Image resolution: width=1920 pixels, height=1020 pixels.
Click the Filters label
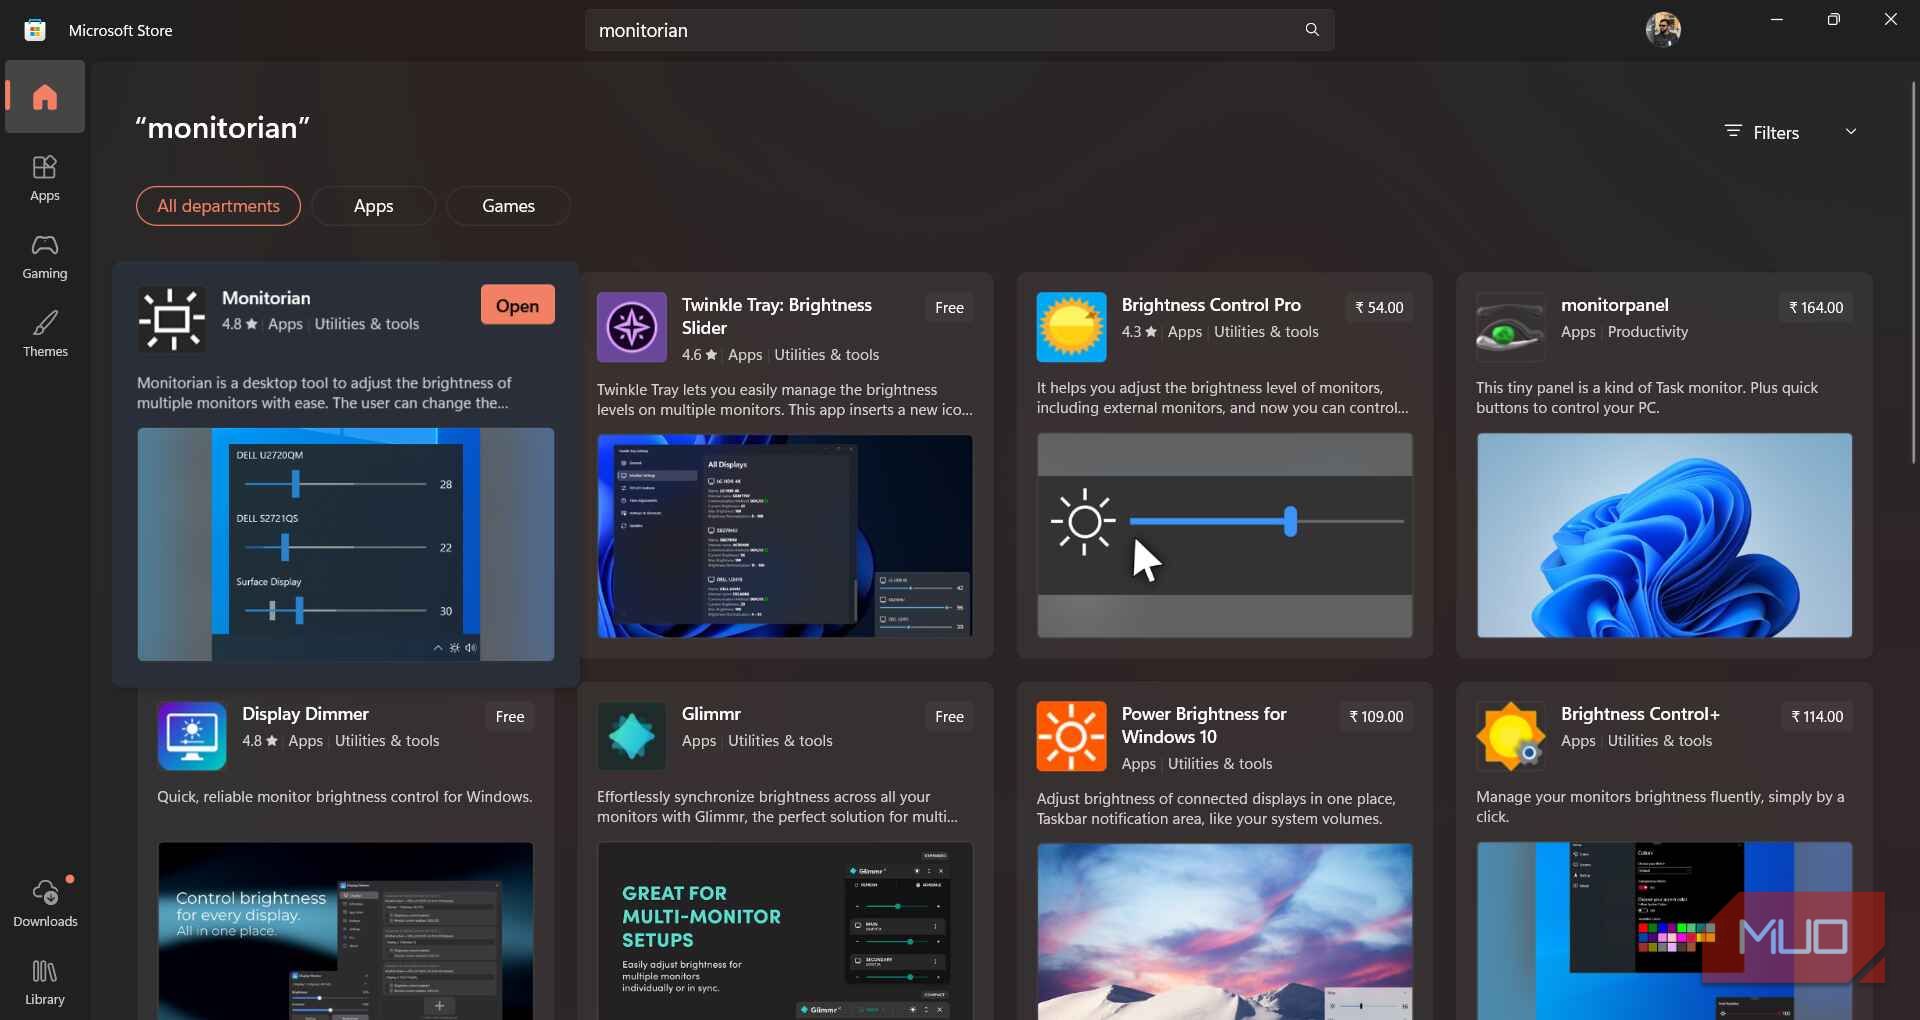[x=1776, y=133]
